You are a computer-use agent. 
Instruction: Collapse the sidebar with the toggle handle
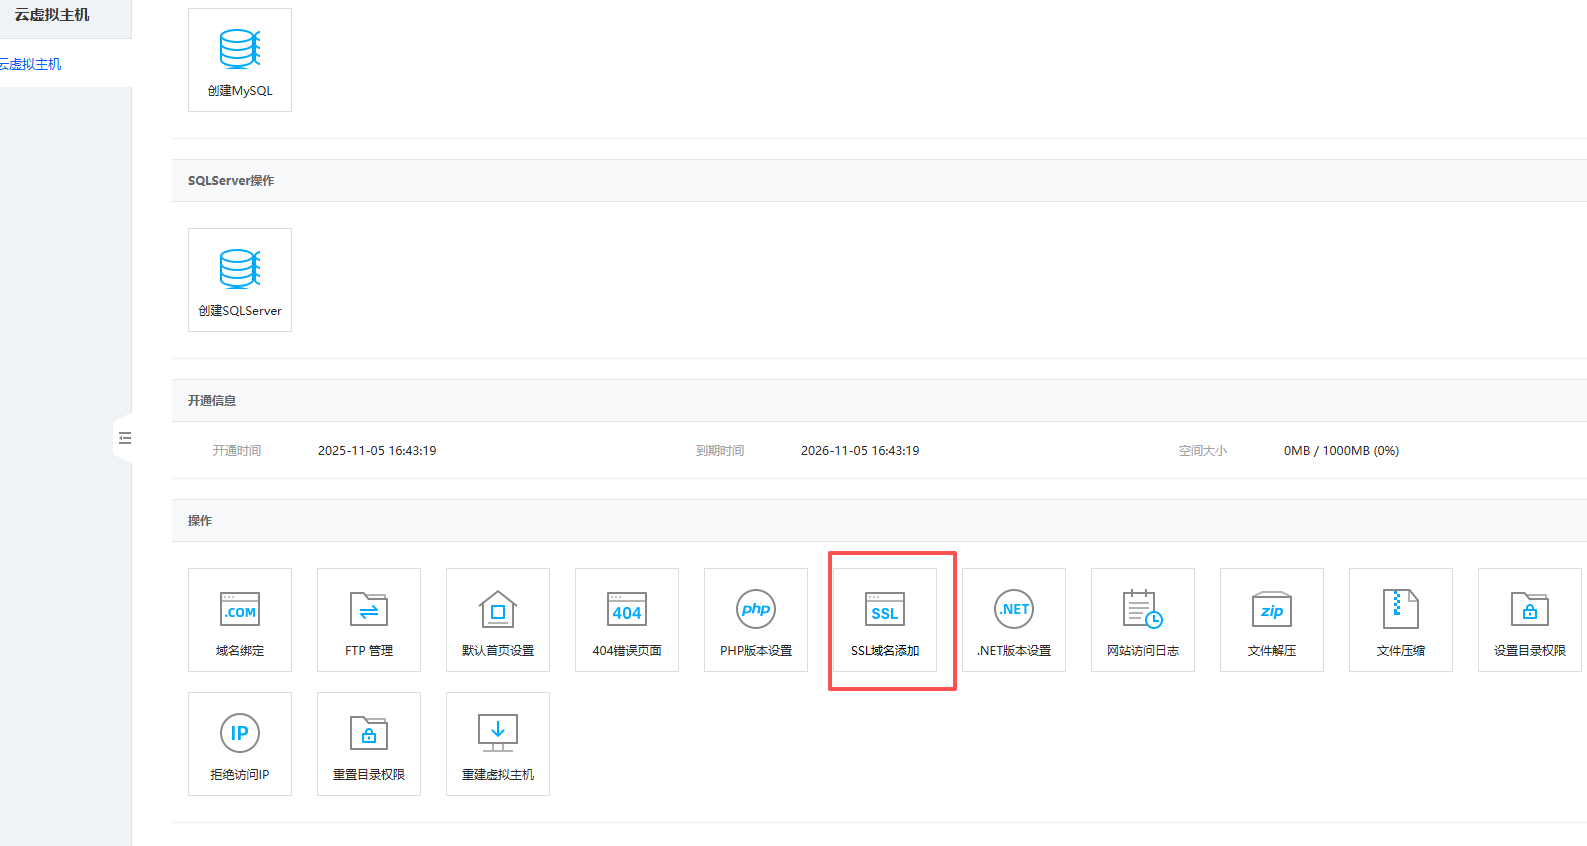(x=124, y=438)
